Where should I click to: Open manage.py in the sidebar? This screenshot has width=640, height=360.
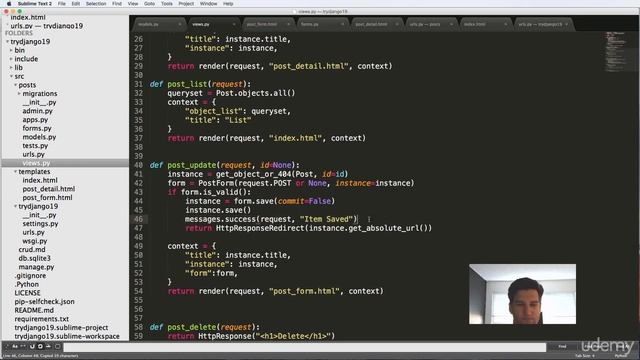tap(36, 267)
